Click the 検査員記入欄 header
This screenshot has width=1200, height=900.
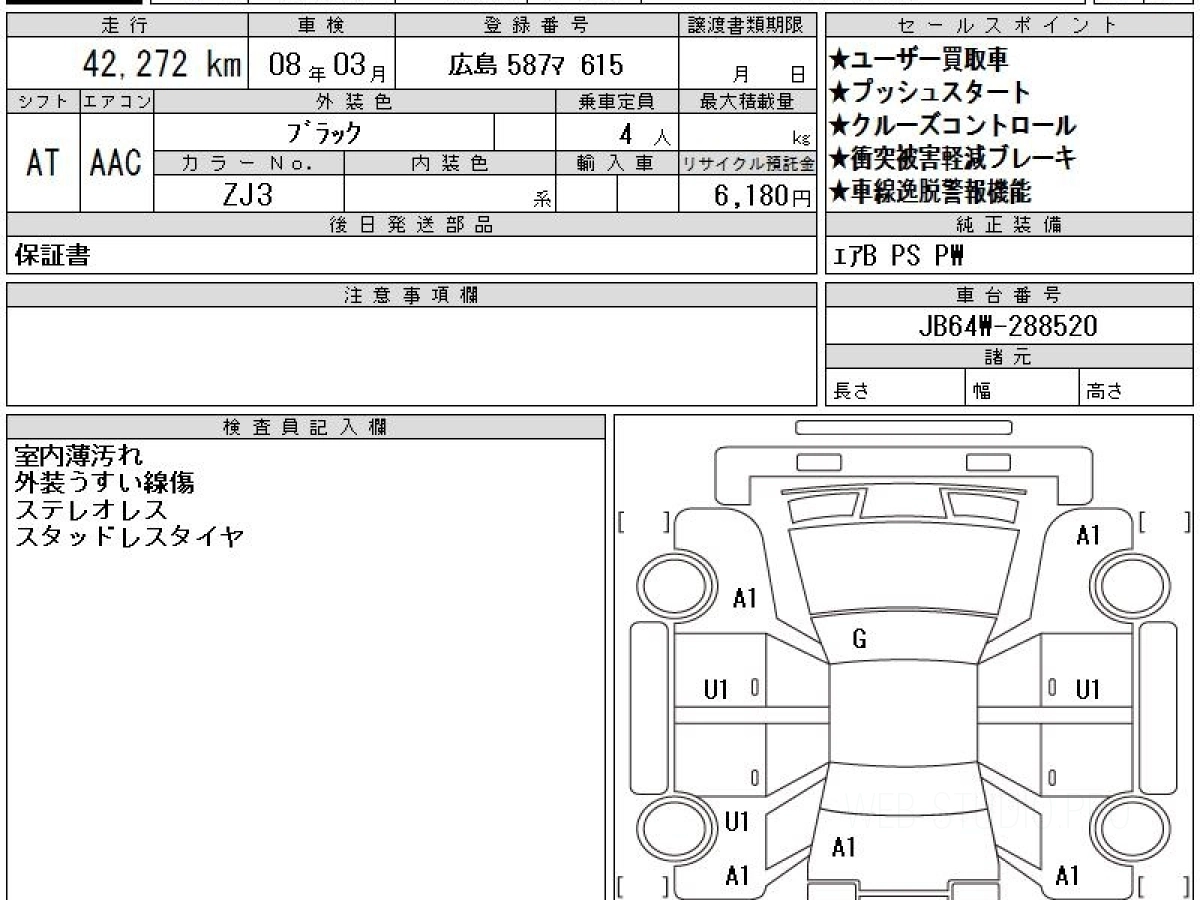[306, 427]
